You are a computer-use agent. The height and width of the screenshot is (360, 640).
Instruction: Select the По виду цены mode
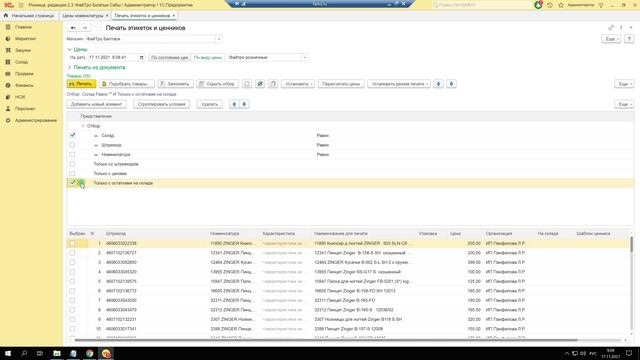pos(207,58)
